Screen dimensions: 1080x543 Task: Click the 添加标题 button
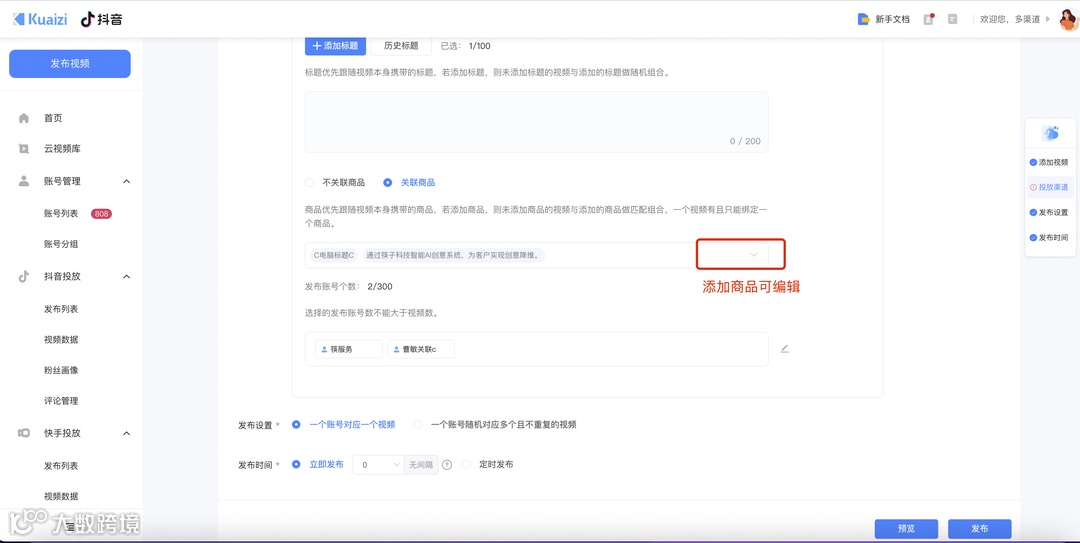coord(335,45)
